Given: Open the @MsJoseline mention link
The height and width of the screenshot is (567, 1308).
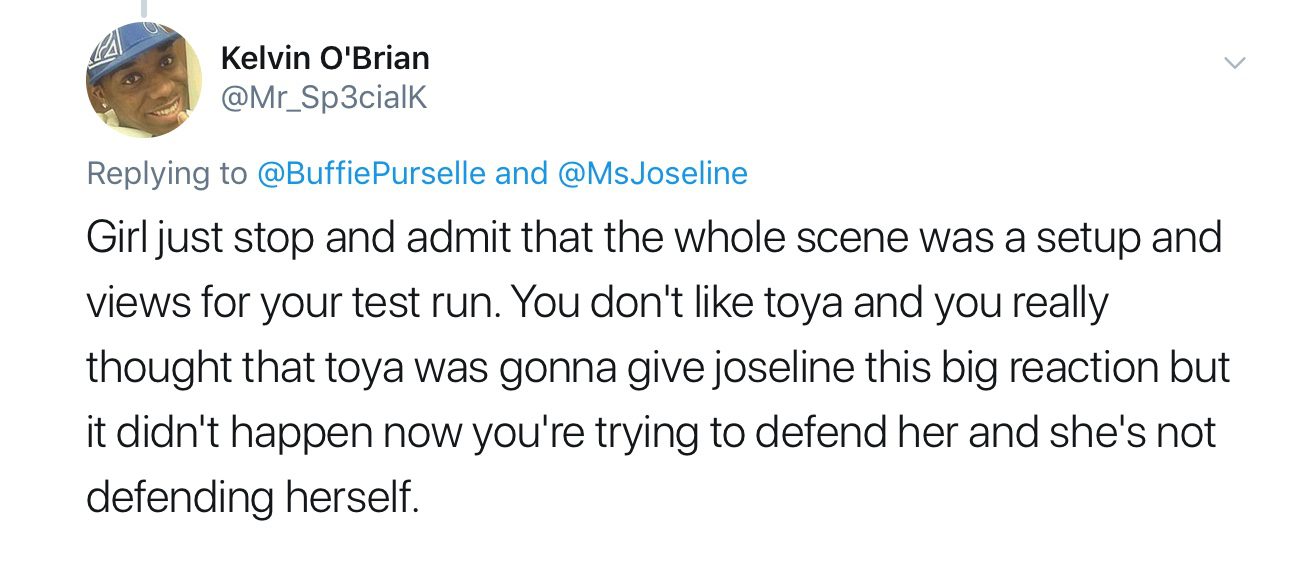Looking at the screenshot, I should 648,173.
